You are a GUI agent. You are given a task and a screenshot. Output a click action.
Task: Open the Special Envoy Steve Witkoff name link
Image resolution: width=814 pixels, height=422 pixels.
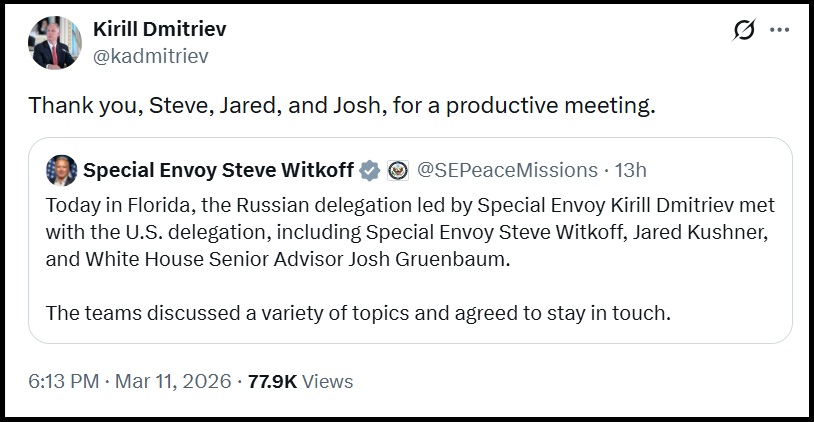pyautogui.click(x=218, y=170)
